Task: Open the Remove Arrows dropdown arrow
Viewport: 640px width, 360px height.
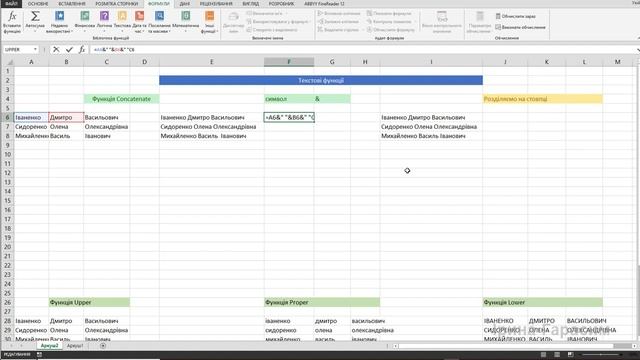Action: (363, 30)
